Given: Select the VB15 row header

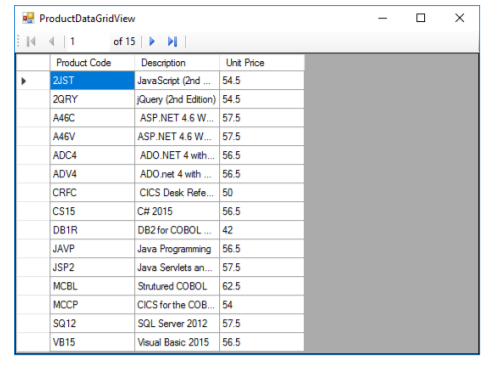Looking at the screenshot, I should pos(33,342).
